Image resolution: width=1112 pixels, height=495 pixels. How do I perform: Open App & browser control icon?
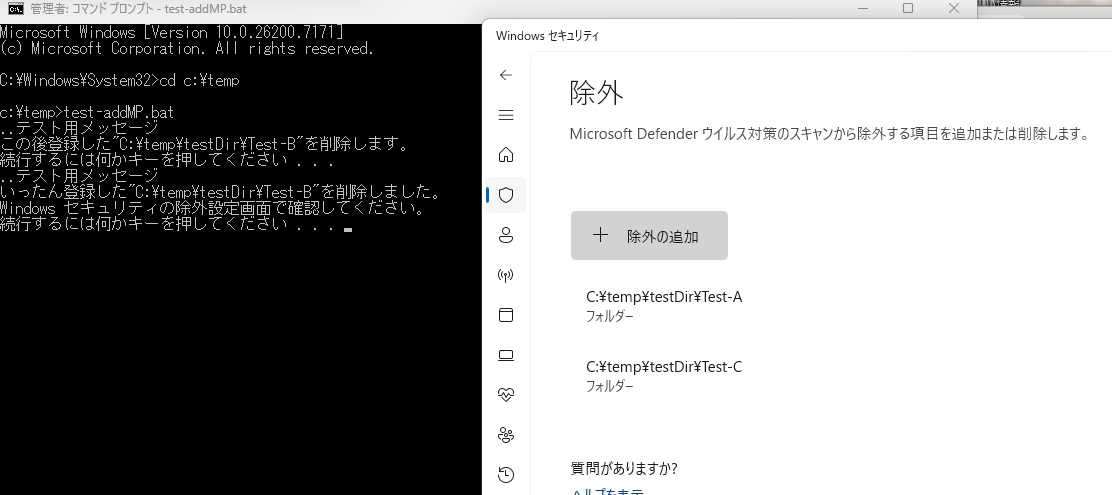point(506,315)
